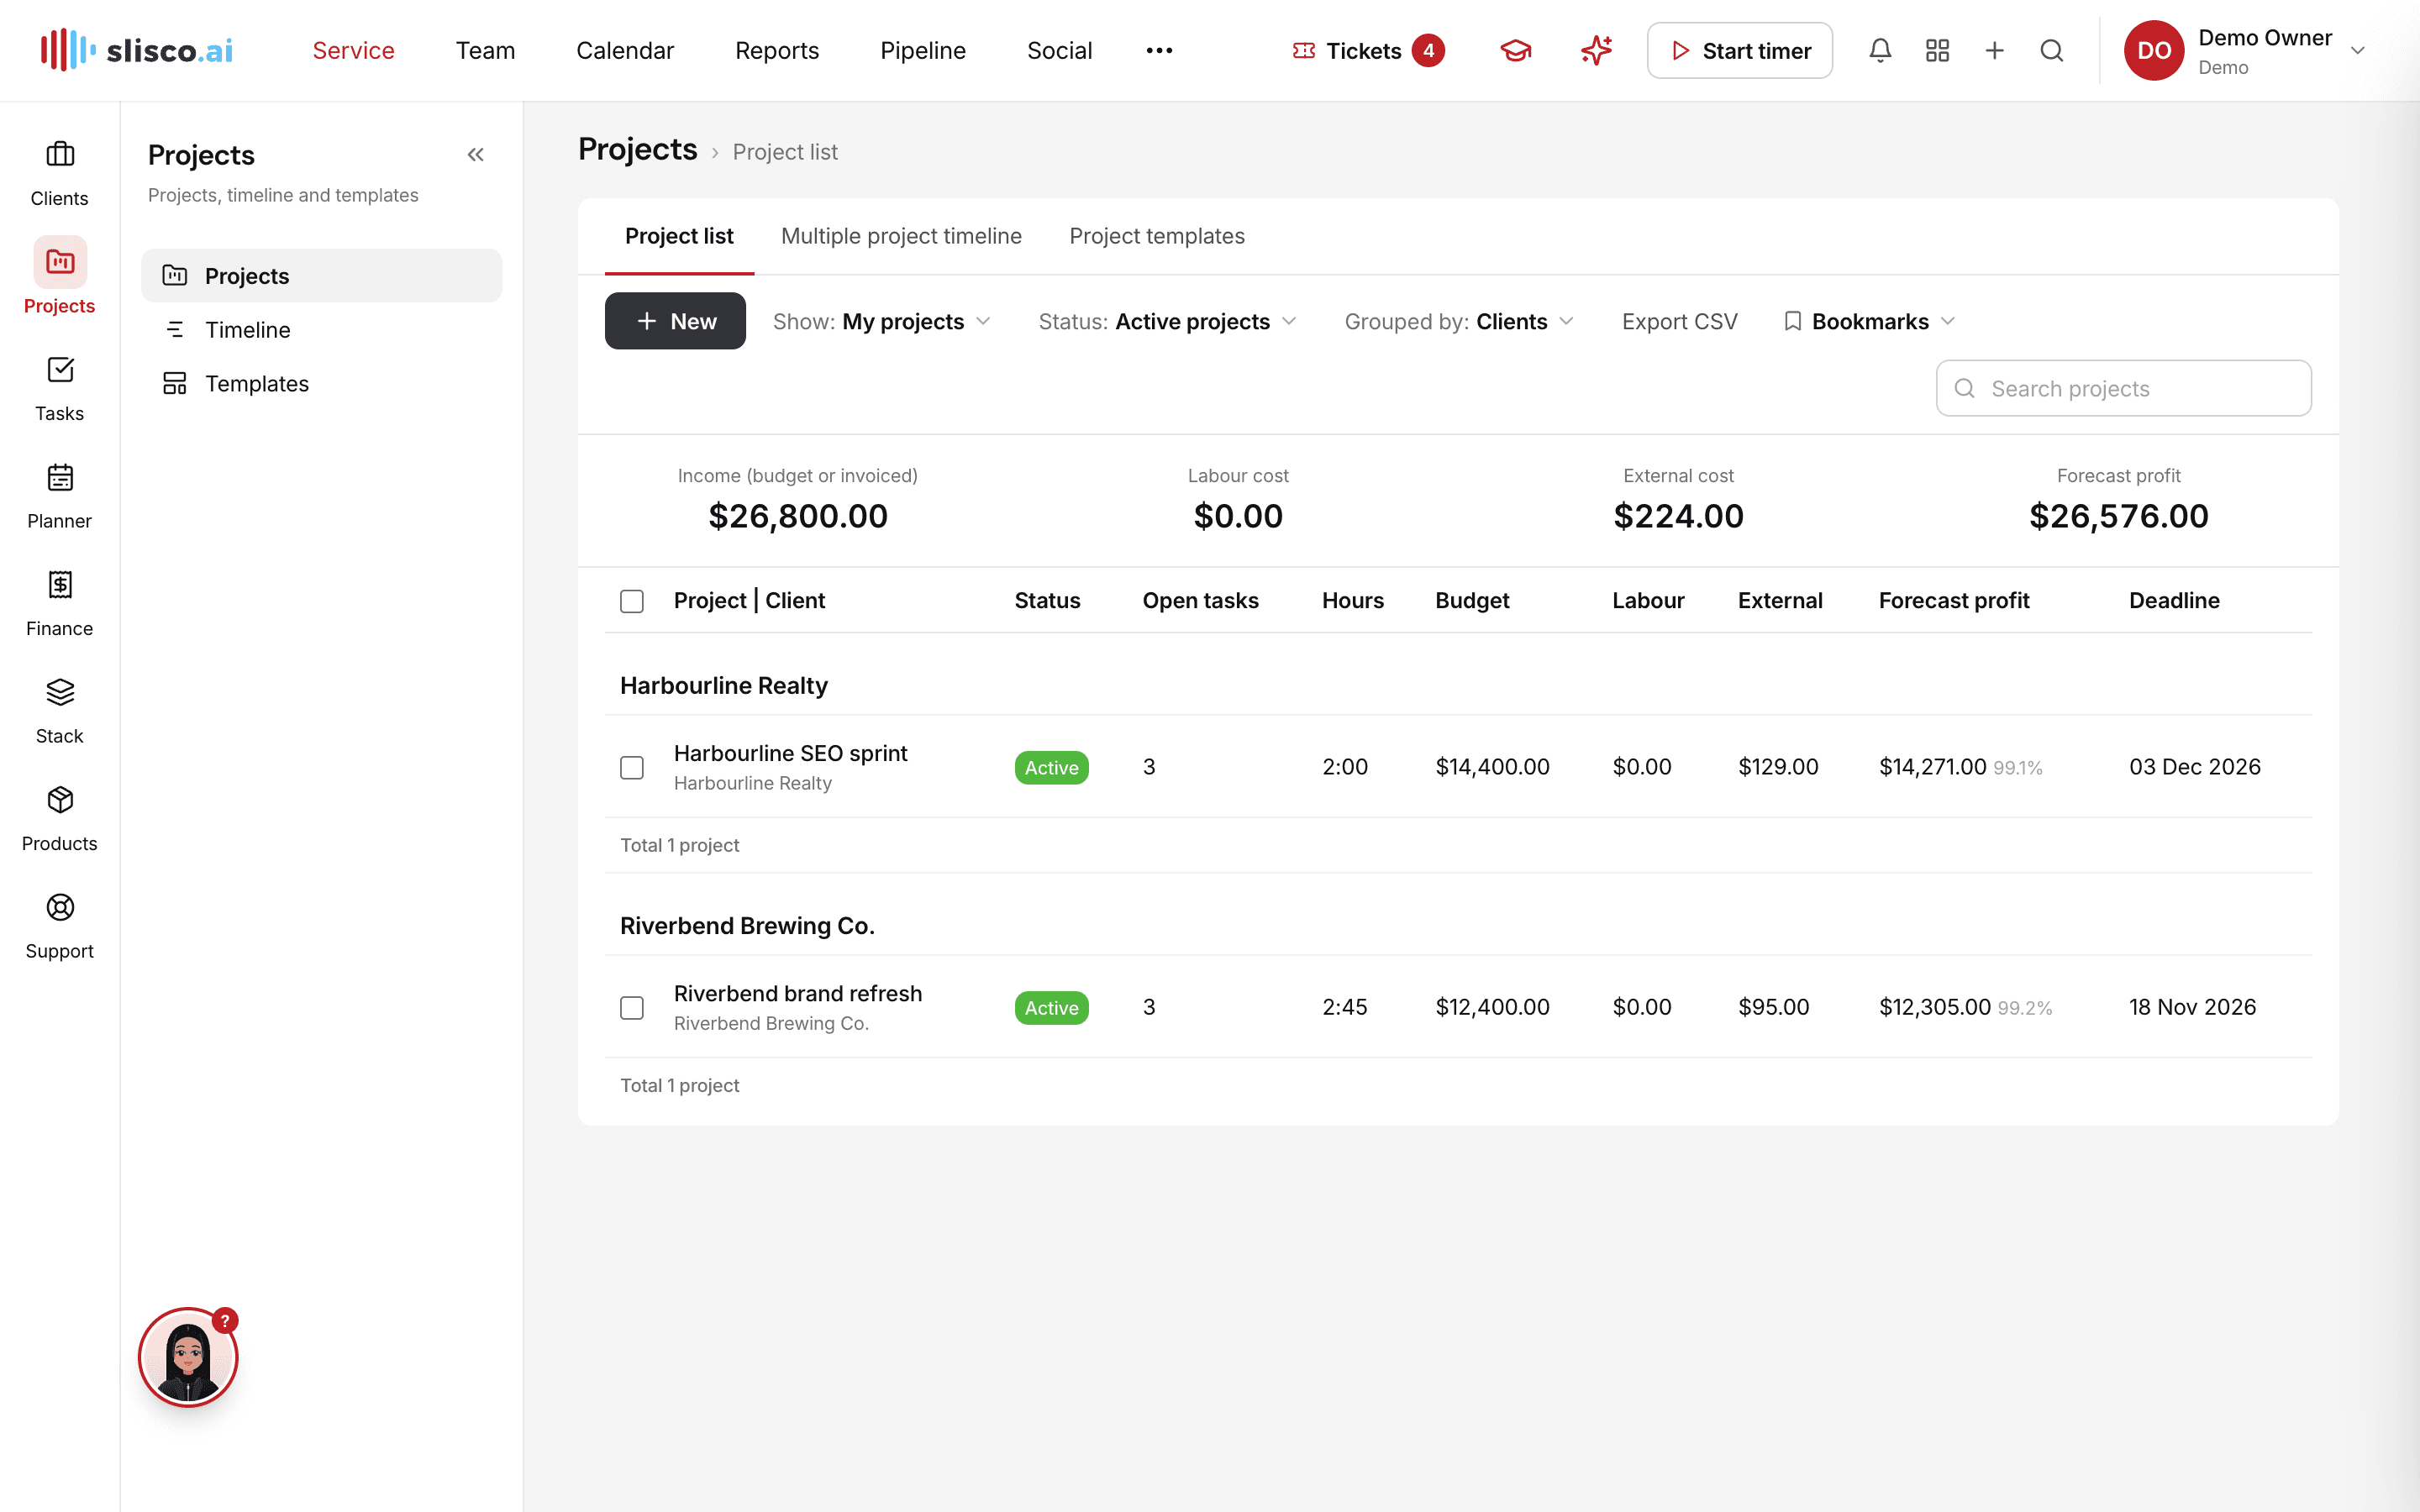Expand the Grouped by: Clients dropdown
2420x1512 pixels.
tap(1459, 321)
